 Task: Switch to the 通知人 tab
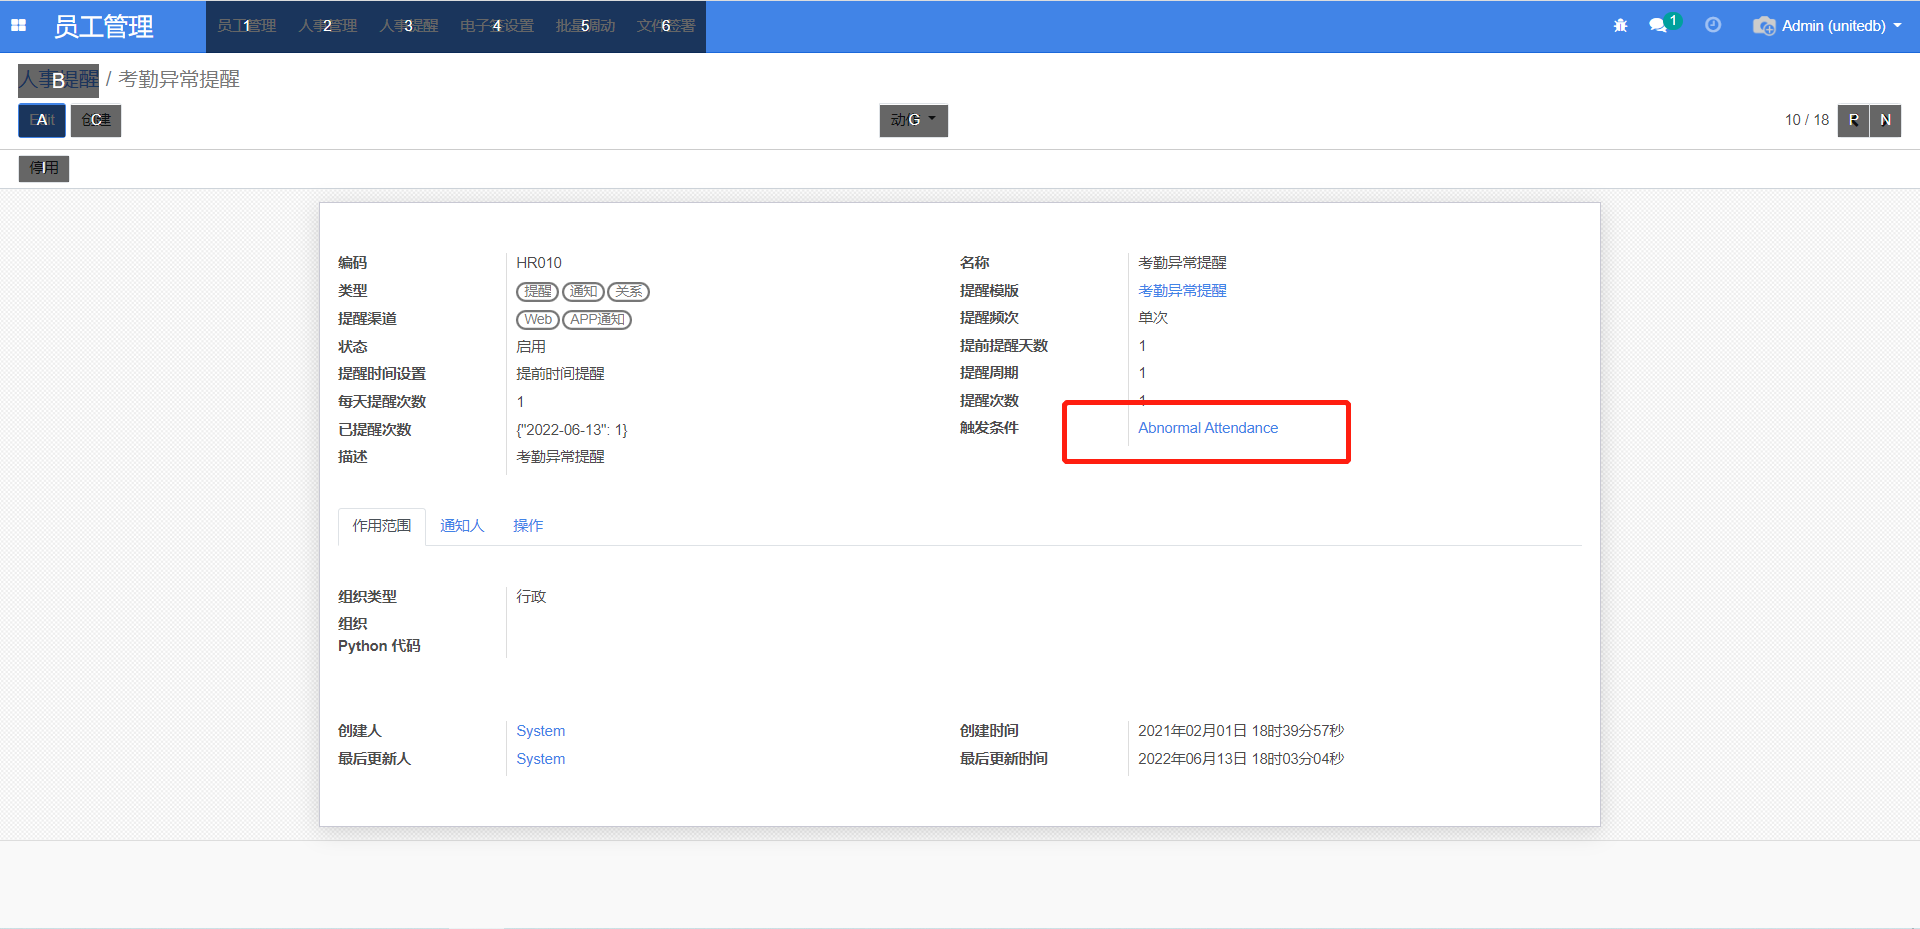click(462, 526)
